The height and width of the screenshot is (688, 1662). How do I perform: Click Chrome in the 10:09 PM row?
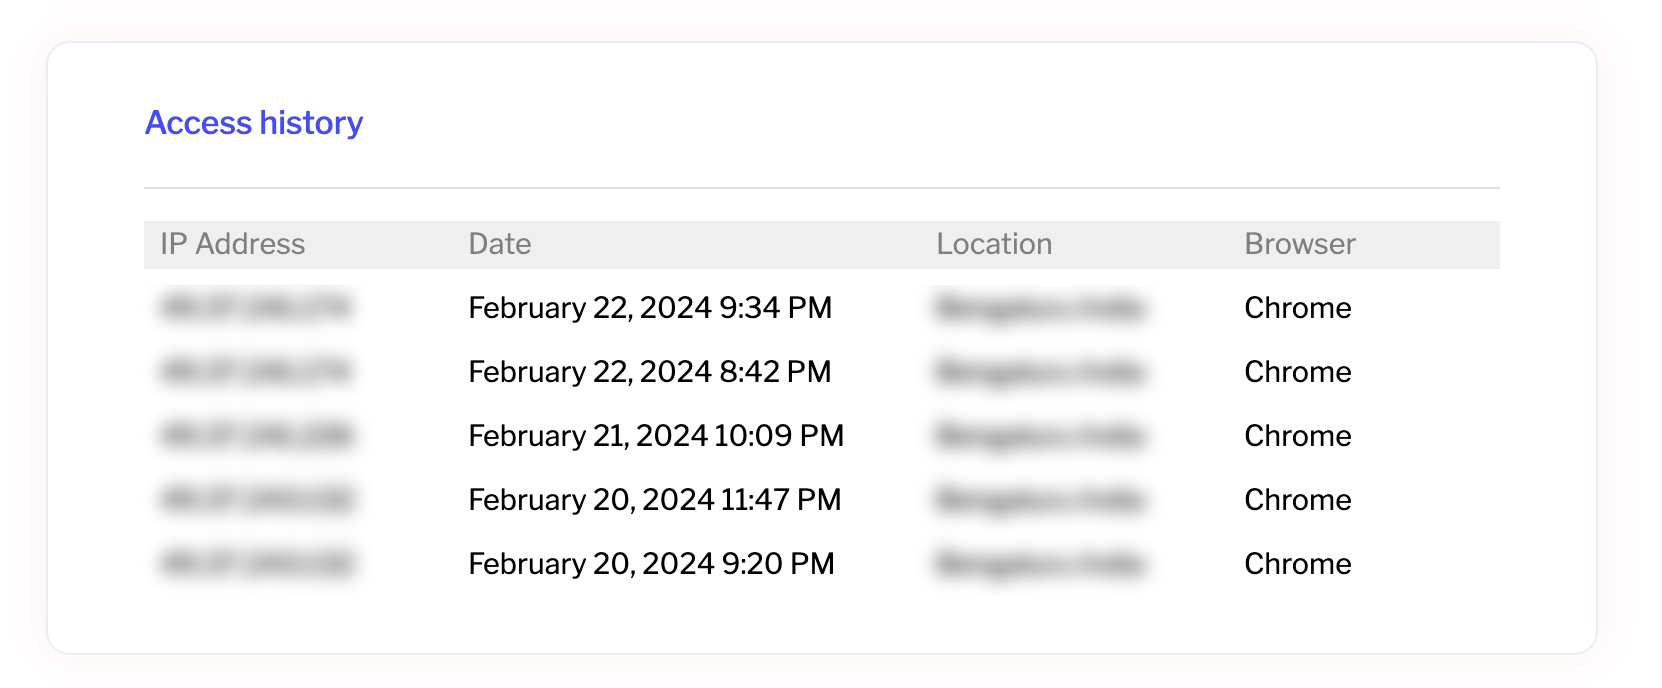tap(1298, 436)
